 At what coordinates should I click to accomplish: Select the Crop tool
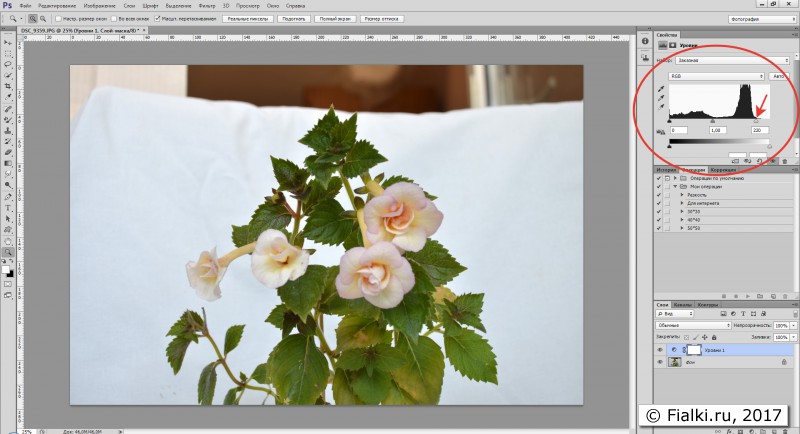tap(8, 87)
